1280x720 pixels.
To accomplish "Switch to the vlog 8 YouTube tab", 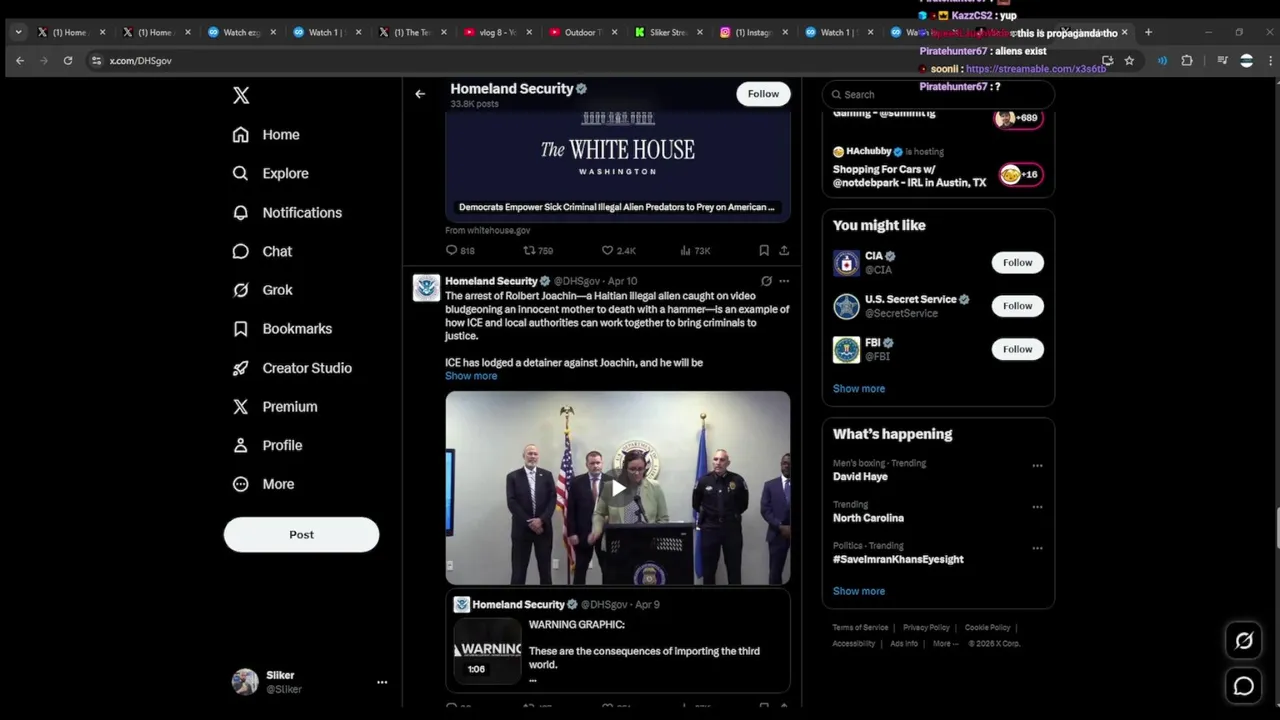I will 497,32.
